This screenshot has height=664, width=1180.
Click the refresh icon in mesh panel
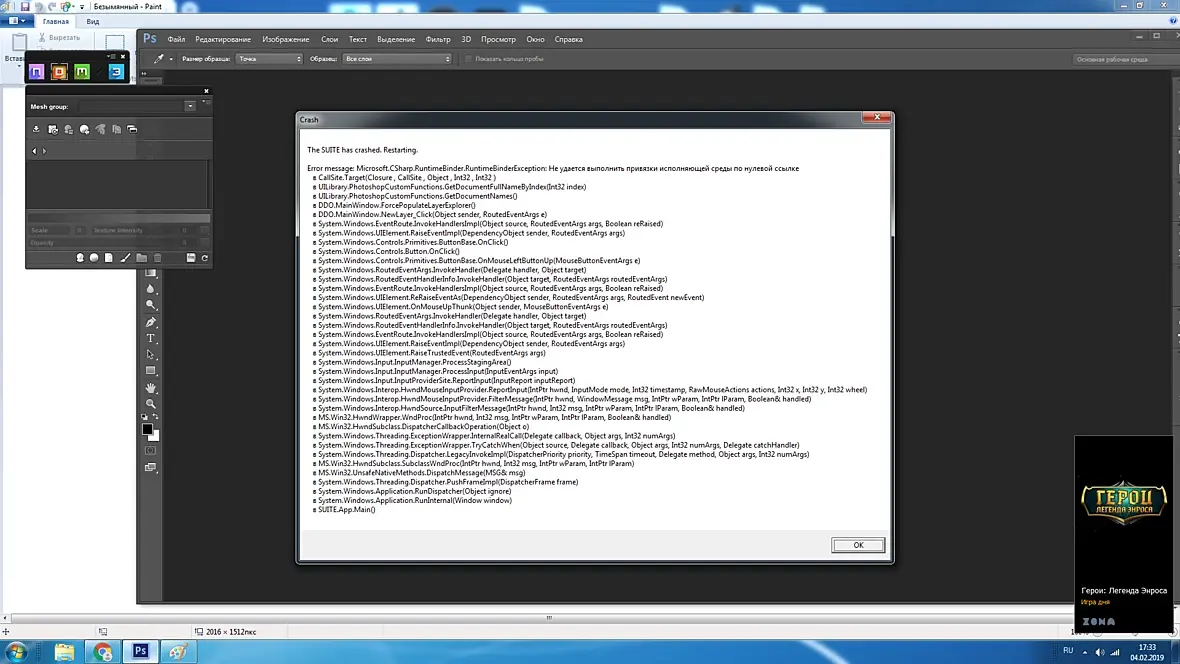pos(205,258)
